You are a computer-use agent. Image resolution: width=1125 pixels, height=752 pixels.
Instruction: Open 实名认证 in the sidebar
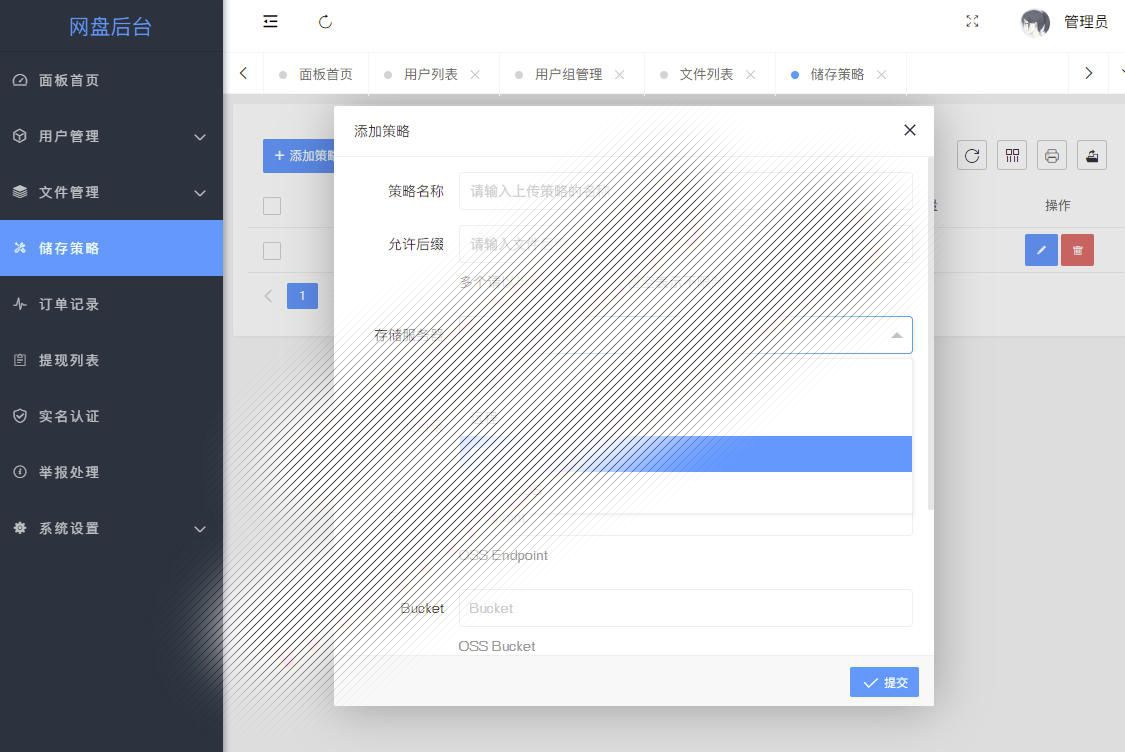111,416
